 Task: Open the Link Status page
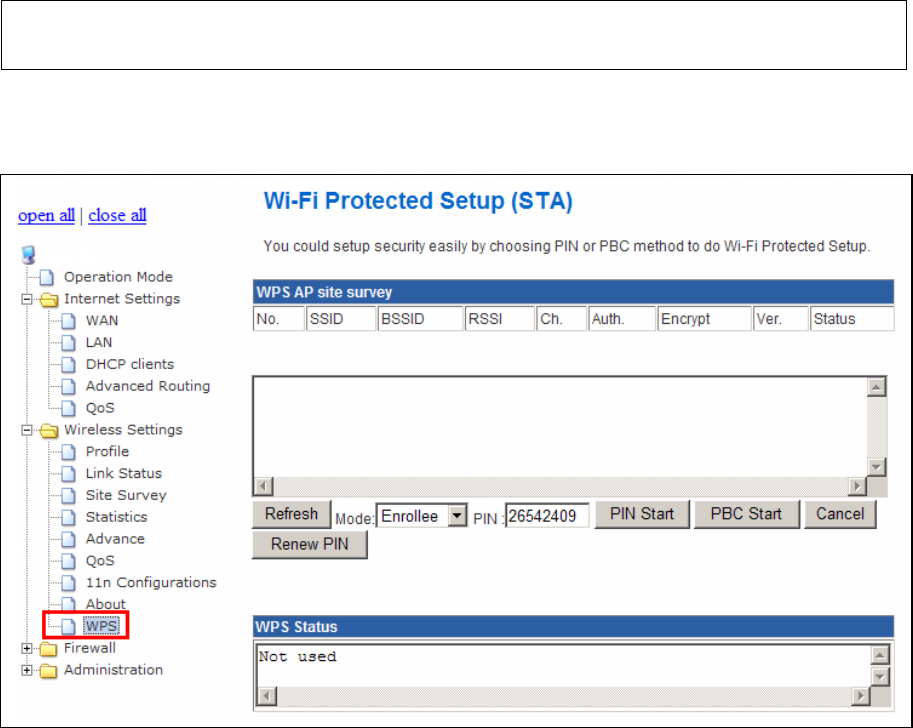pyautogui.click(x=123, y=473)
